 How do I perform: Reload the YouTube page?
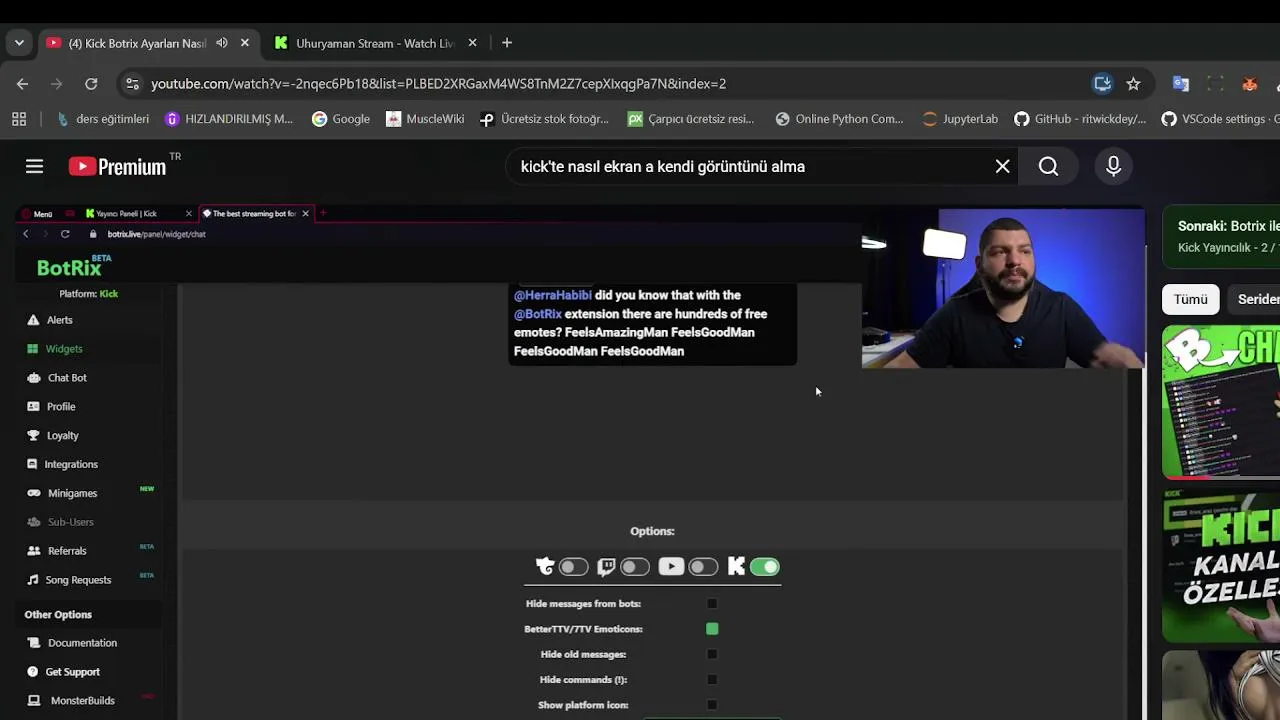pos(91,84)
